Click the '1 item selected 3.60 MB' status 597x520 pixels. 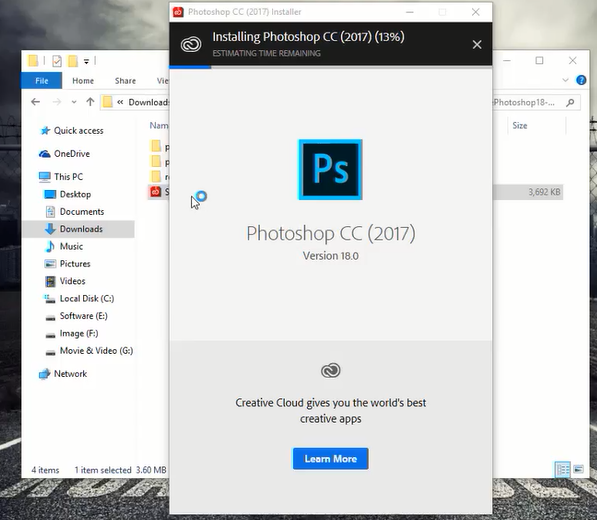coord(120,470)
